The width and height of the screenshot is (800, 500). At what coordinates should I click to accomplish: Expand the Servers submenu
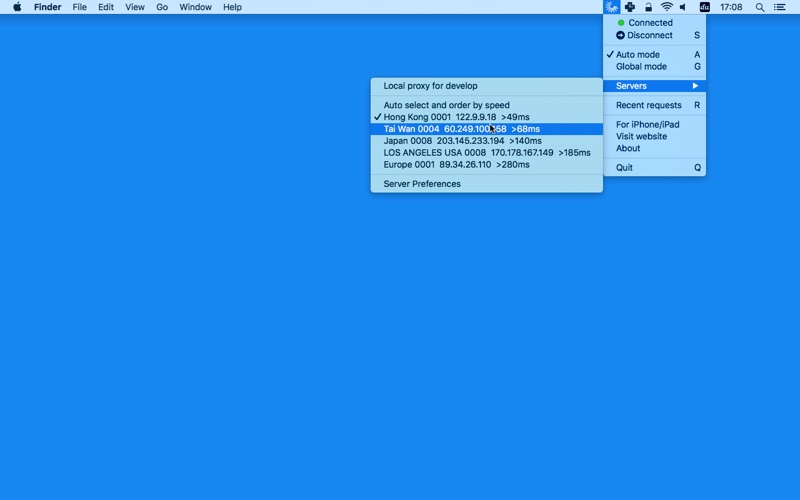coord(655,86)
